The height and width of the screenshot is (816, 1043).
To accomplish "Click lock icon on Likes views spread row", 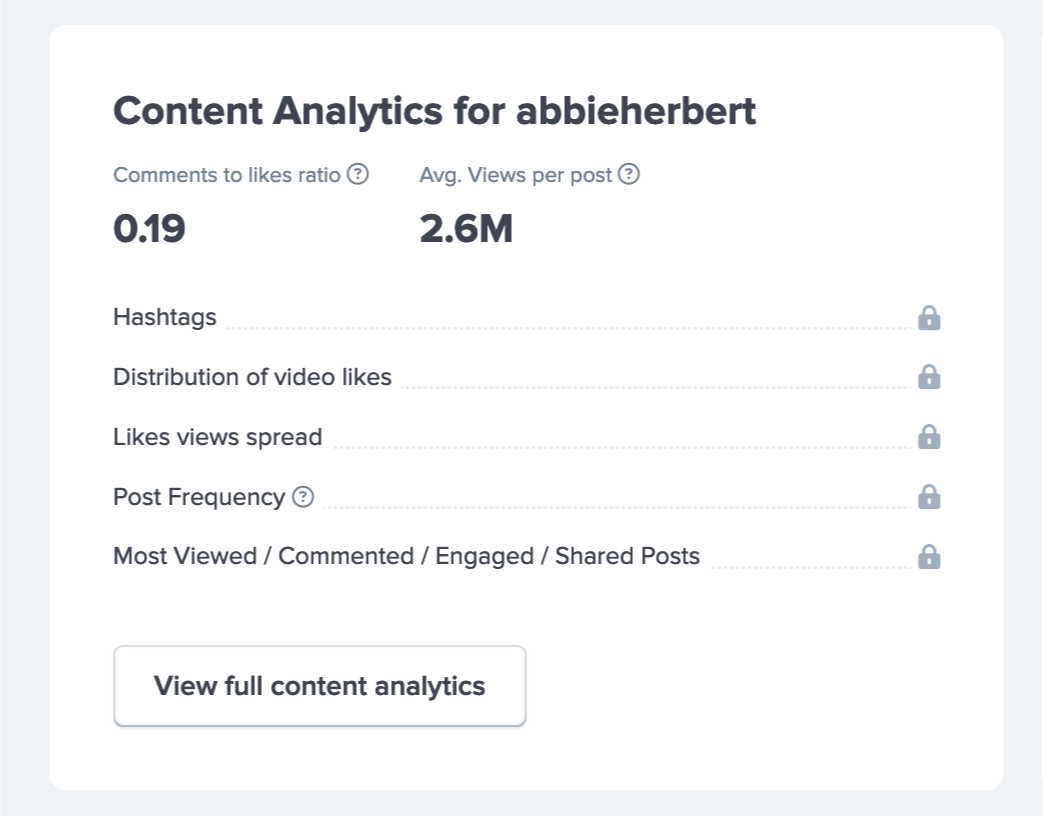I will click(x=929, y=437).
